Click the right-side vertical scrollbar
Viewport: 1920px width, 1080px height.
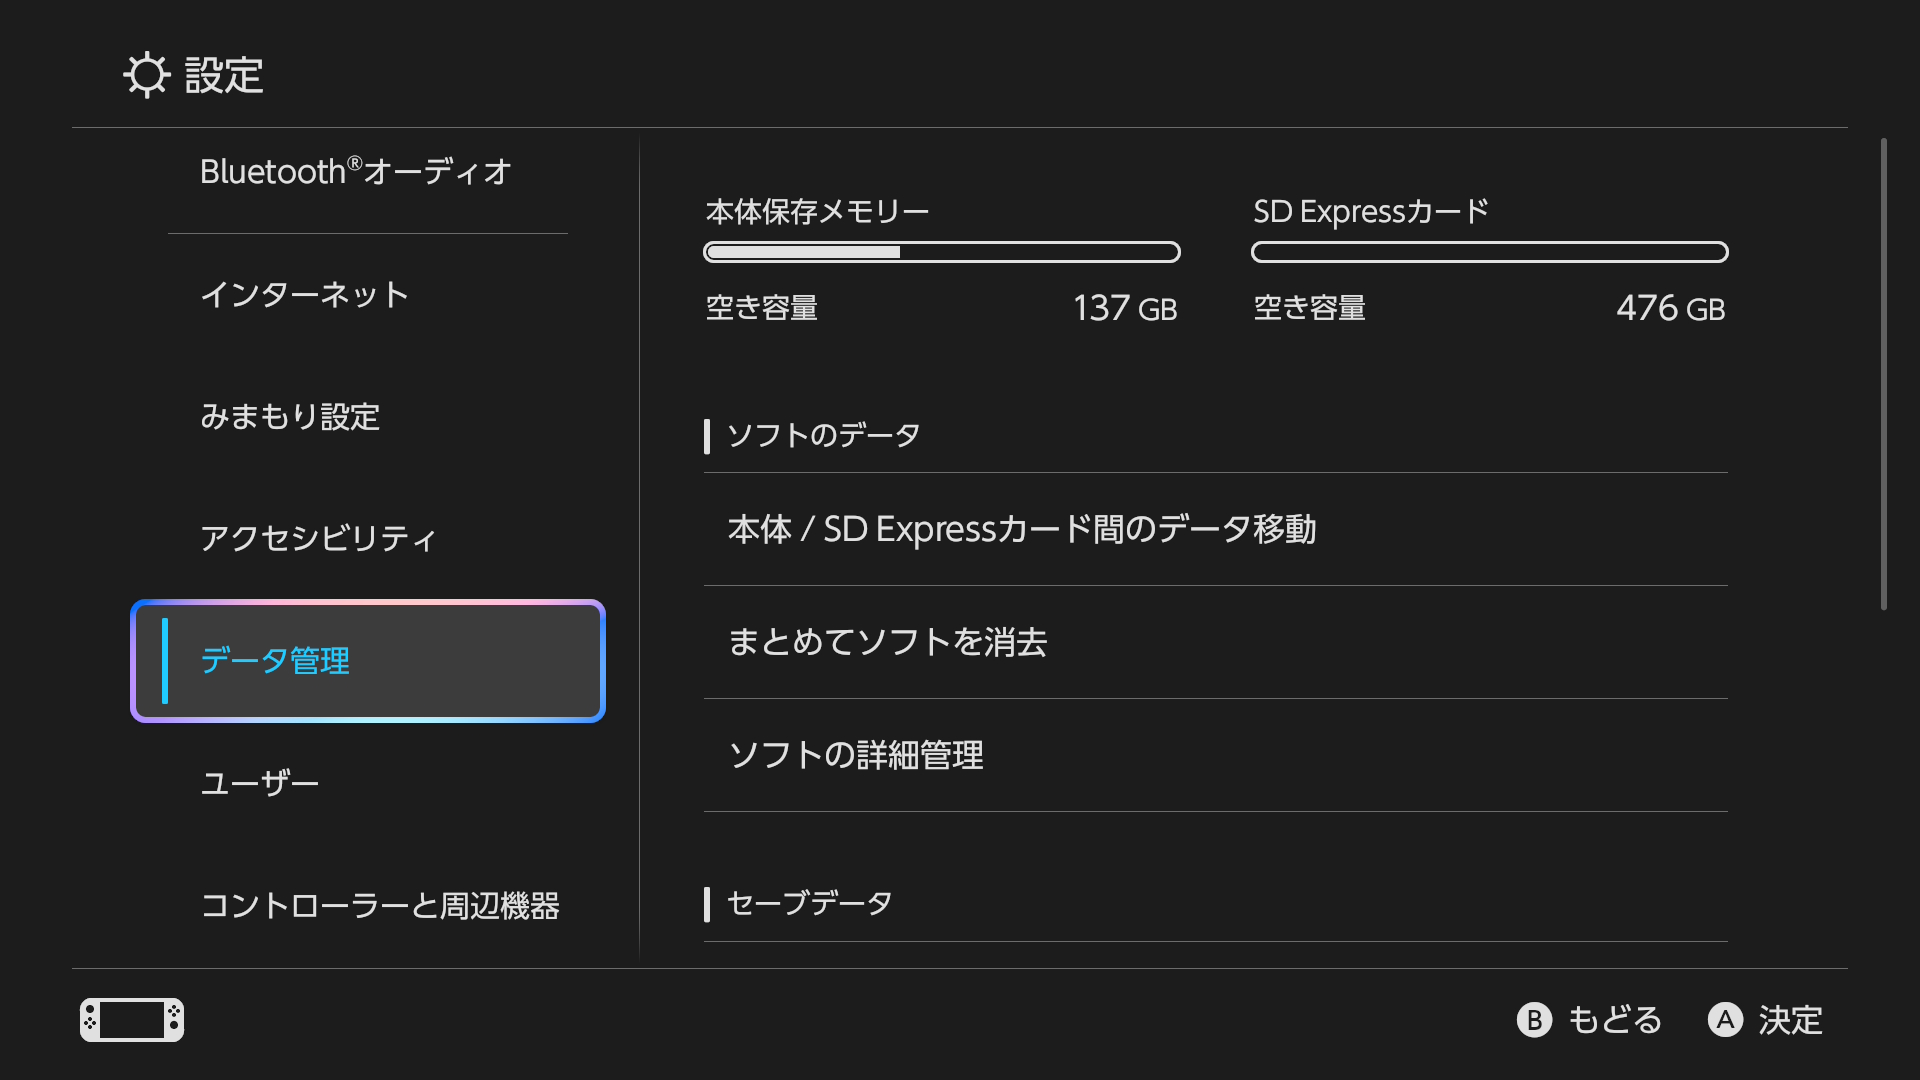pyautogui.click(x=1883, y=375)
